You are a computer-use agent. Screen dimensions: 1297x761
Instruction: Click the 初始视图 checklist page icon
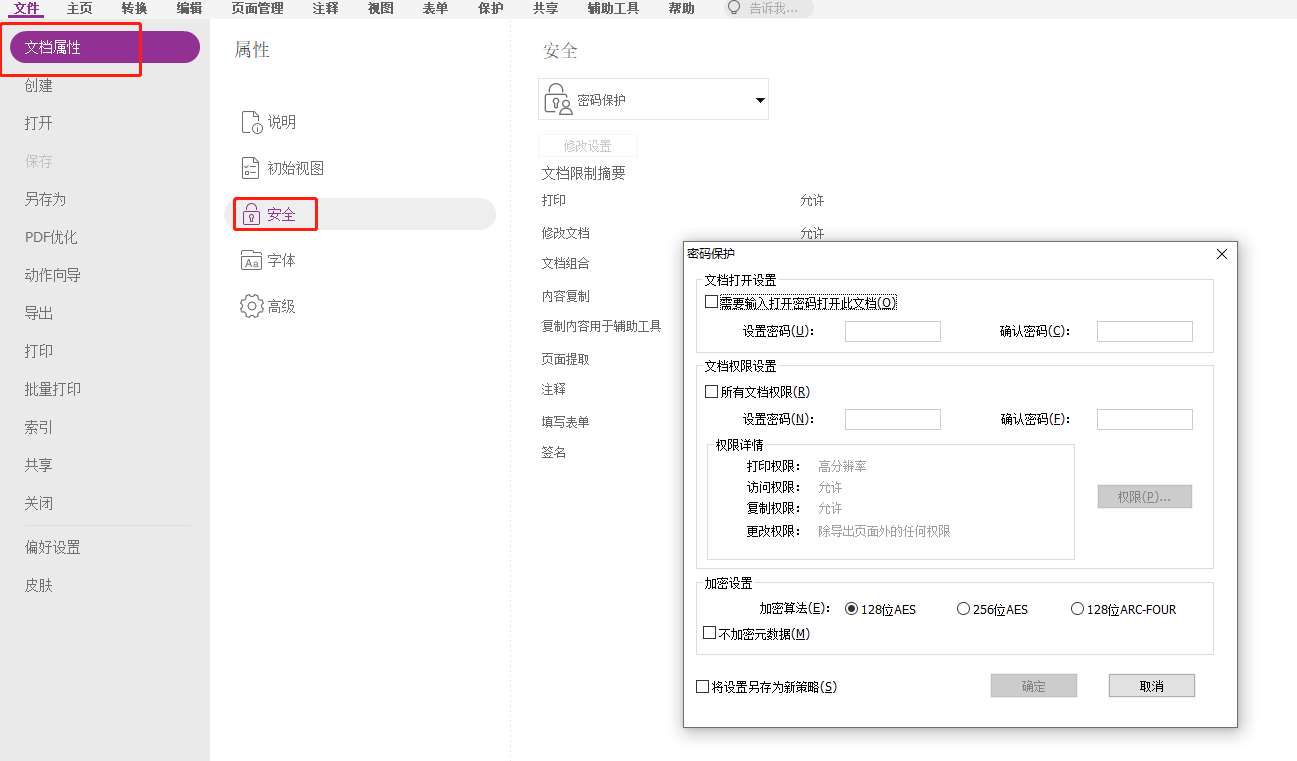coord(251,168)
